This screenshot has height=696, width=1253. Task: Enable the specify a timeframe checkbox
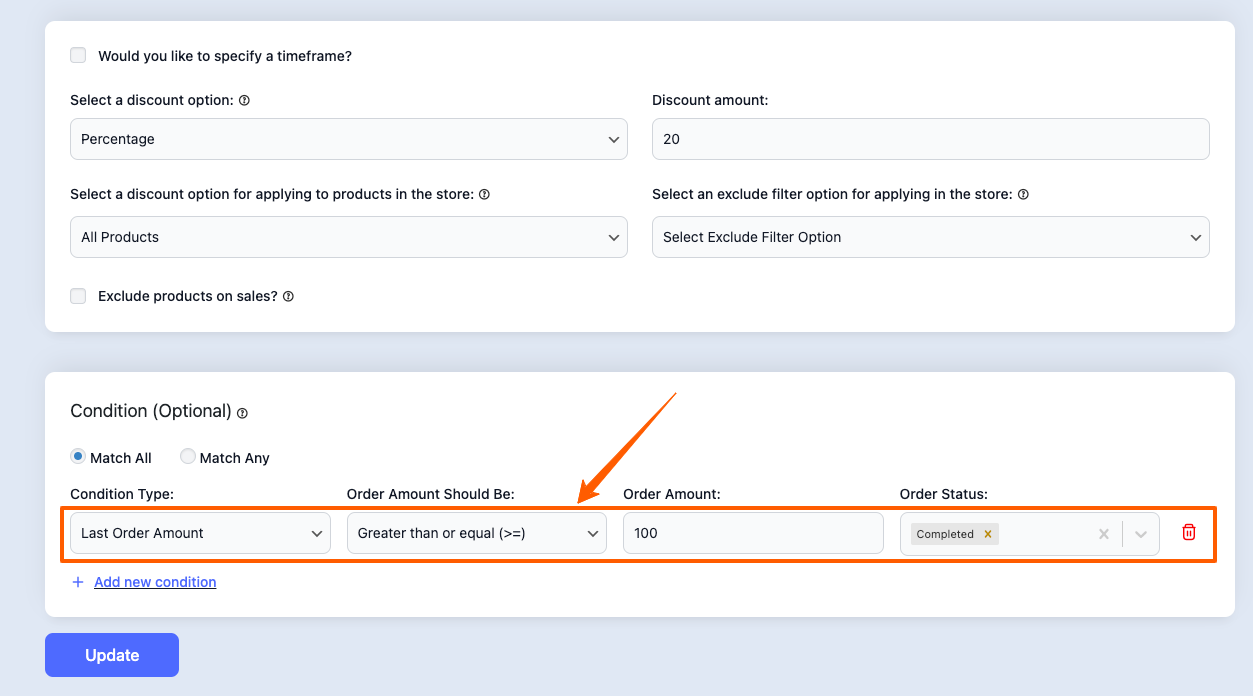coord(78,56)
